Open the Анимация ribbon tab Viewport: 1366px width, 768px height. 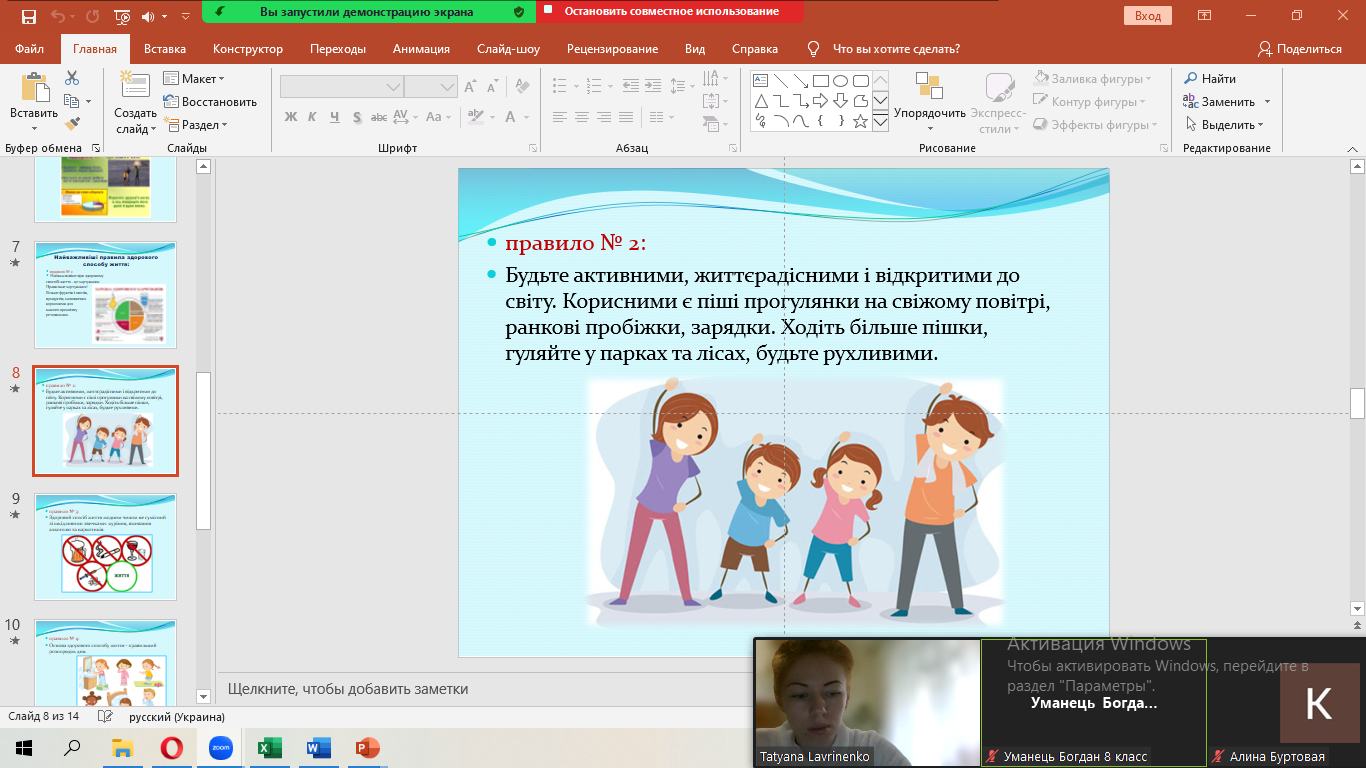point(421,49)
